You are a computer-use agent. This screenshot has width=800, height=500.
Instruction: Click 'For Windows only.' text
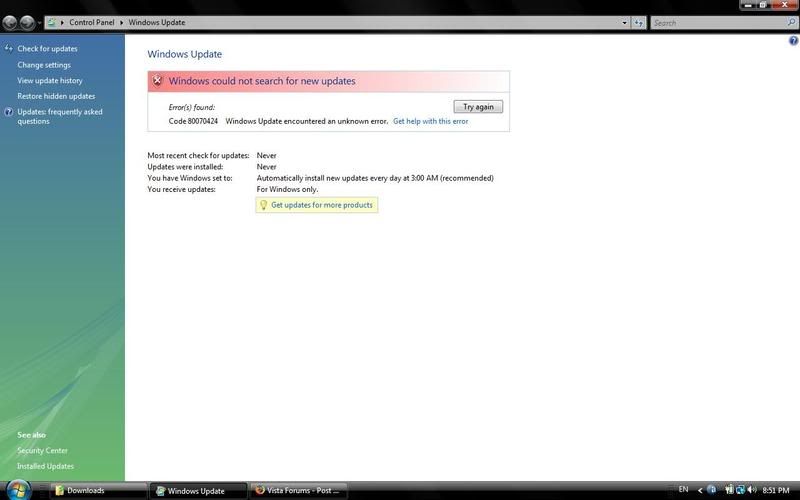pyautogui.click(x=287, y=189)
